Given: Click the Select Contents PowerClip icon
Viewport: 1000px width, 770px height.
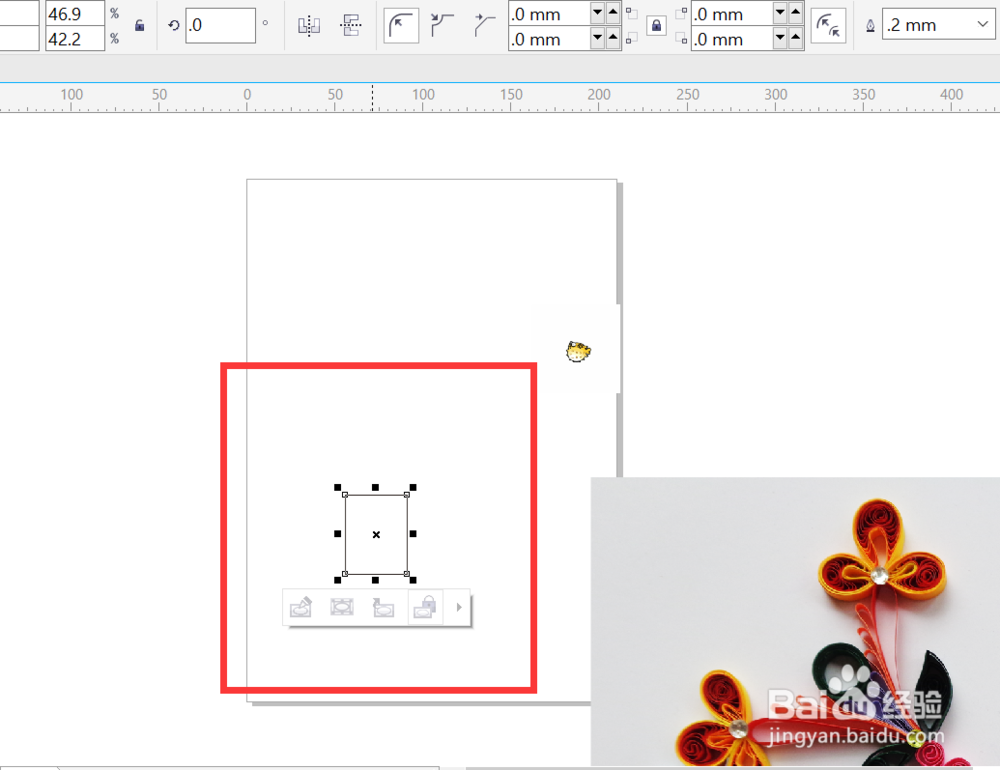Looking at the screenshot, I should tap(342, 607).
